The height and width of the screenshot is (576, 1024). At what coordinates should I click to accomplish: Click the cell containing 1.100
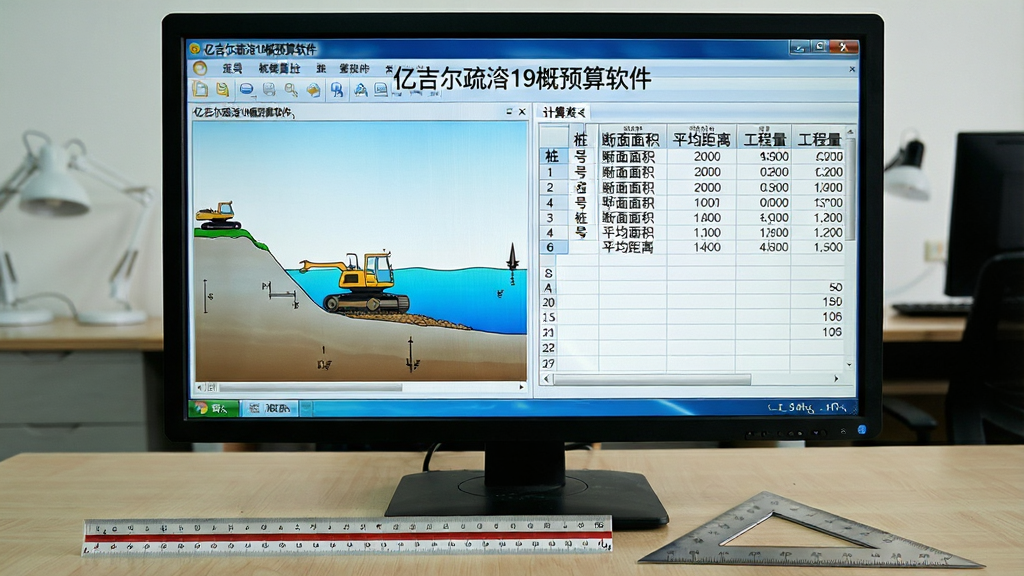click(x=701, y=232)
